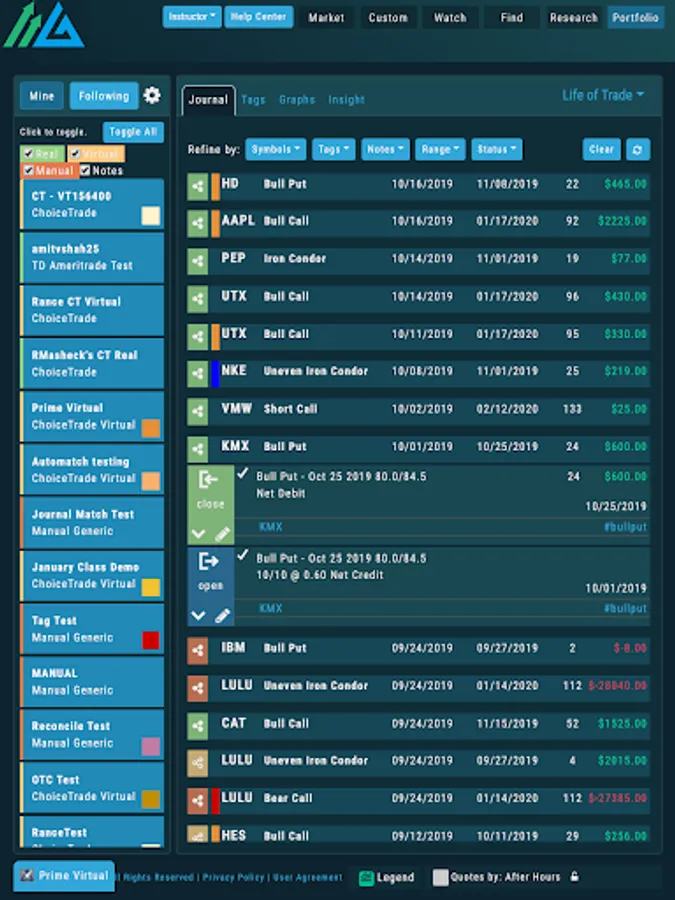This screenshot has width=675, height=900.
Task: Open the Range filter dropdown
Action: coord(440,149)
